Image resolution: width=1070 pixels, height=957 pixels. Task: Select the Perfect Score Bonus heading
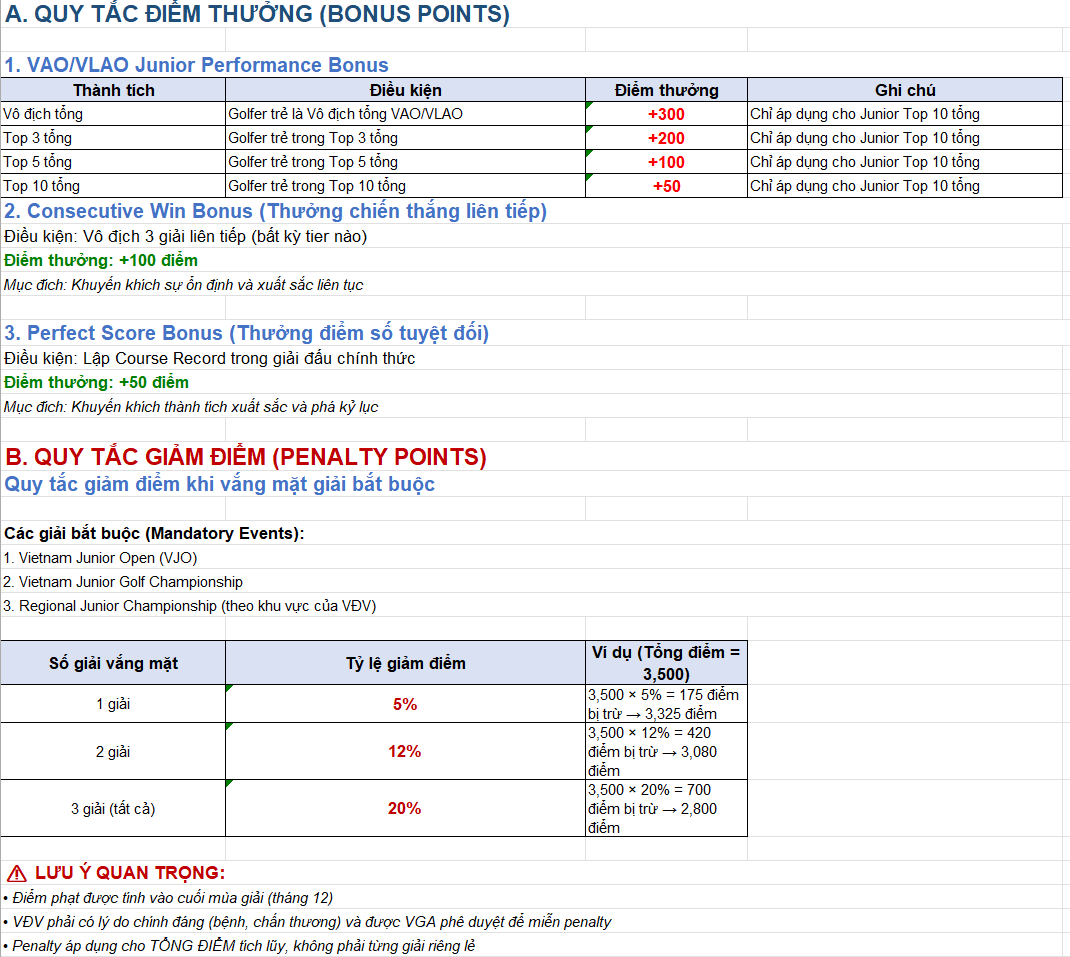[x=246, y=333]
